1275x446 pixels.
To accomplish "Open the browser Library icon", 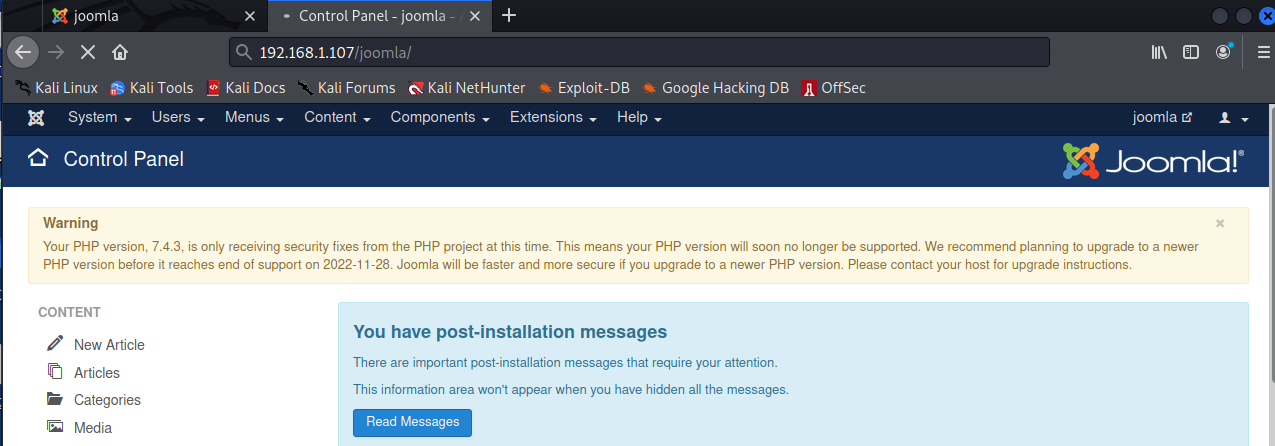I will (1159, 52).
